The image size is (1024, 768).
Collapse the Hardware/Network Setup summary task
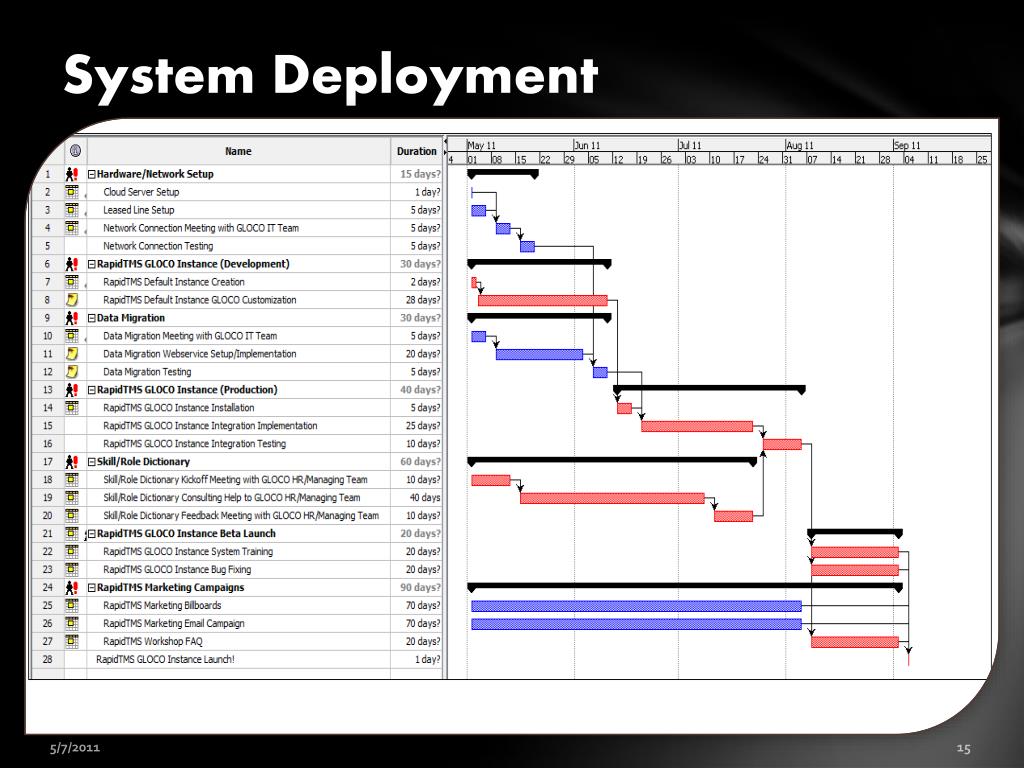(x=92, y=174)
